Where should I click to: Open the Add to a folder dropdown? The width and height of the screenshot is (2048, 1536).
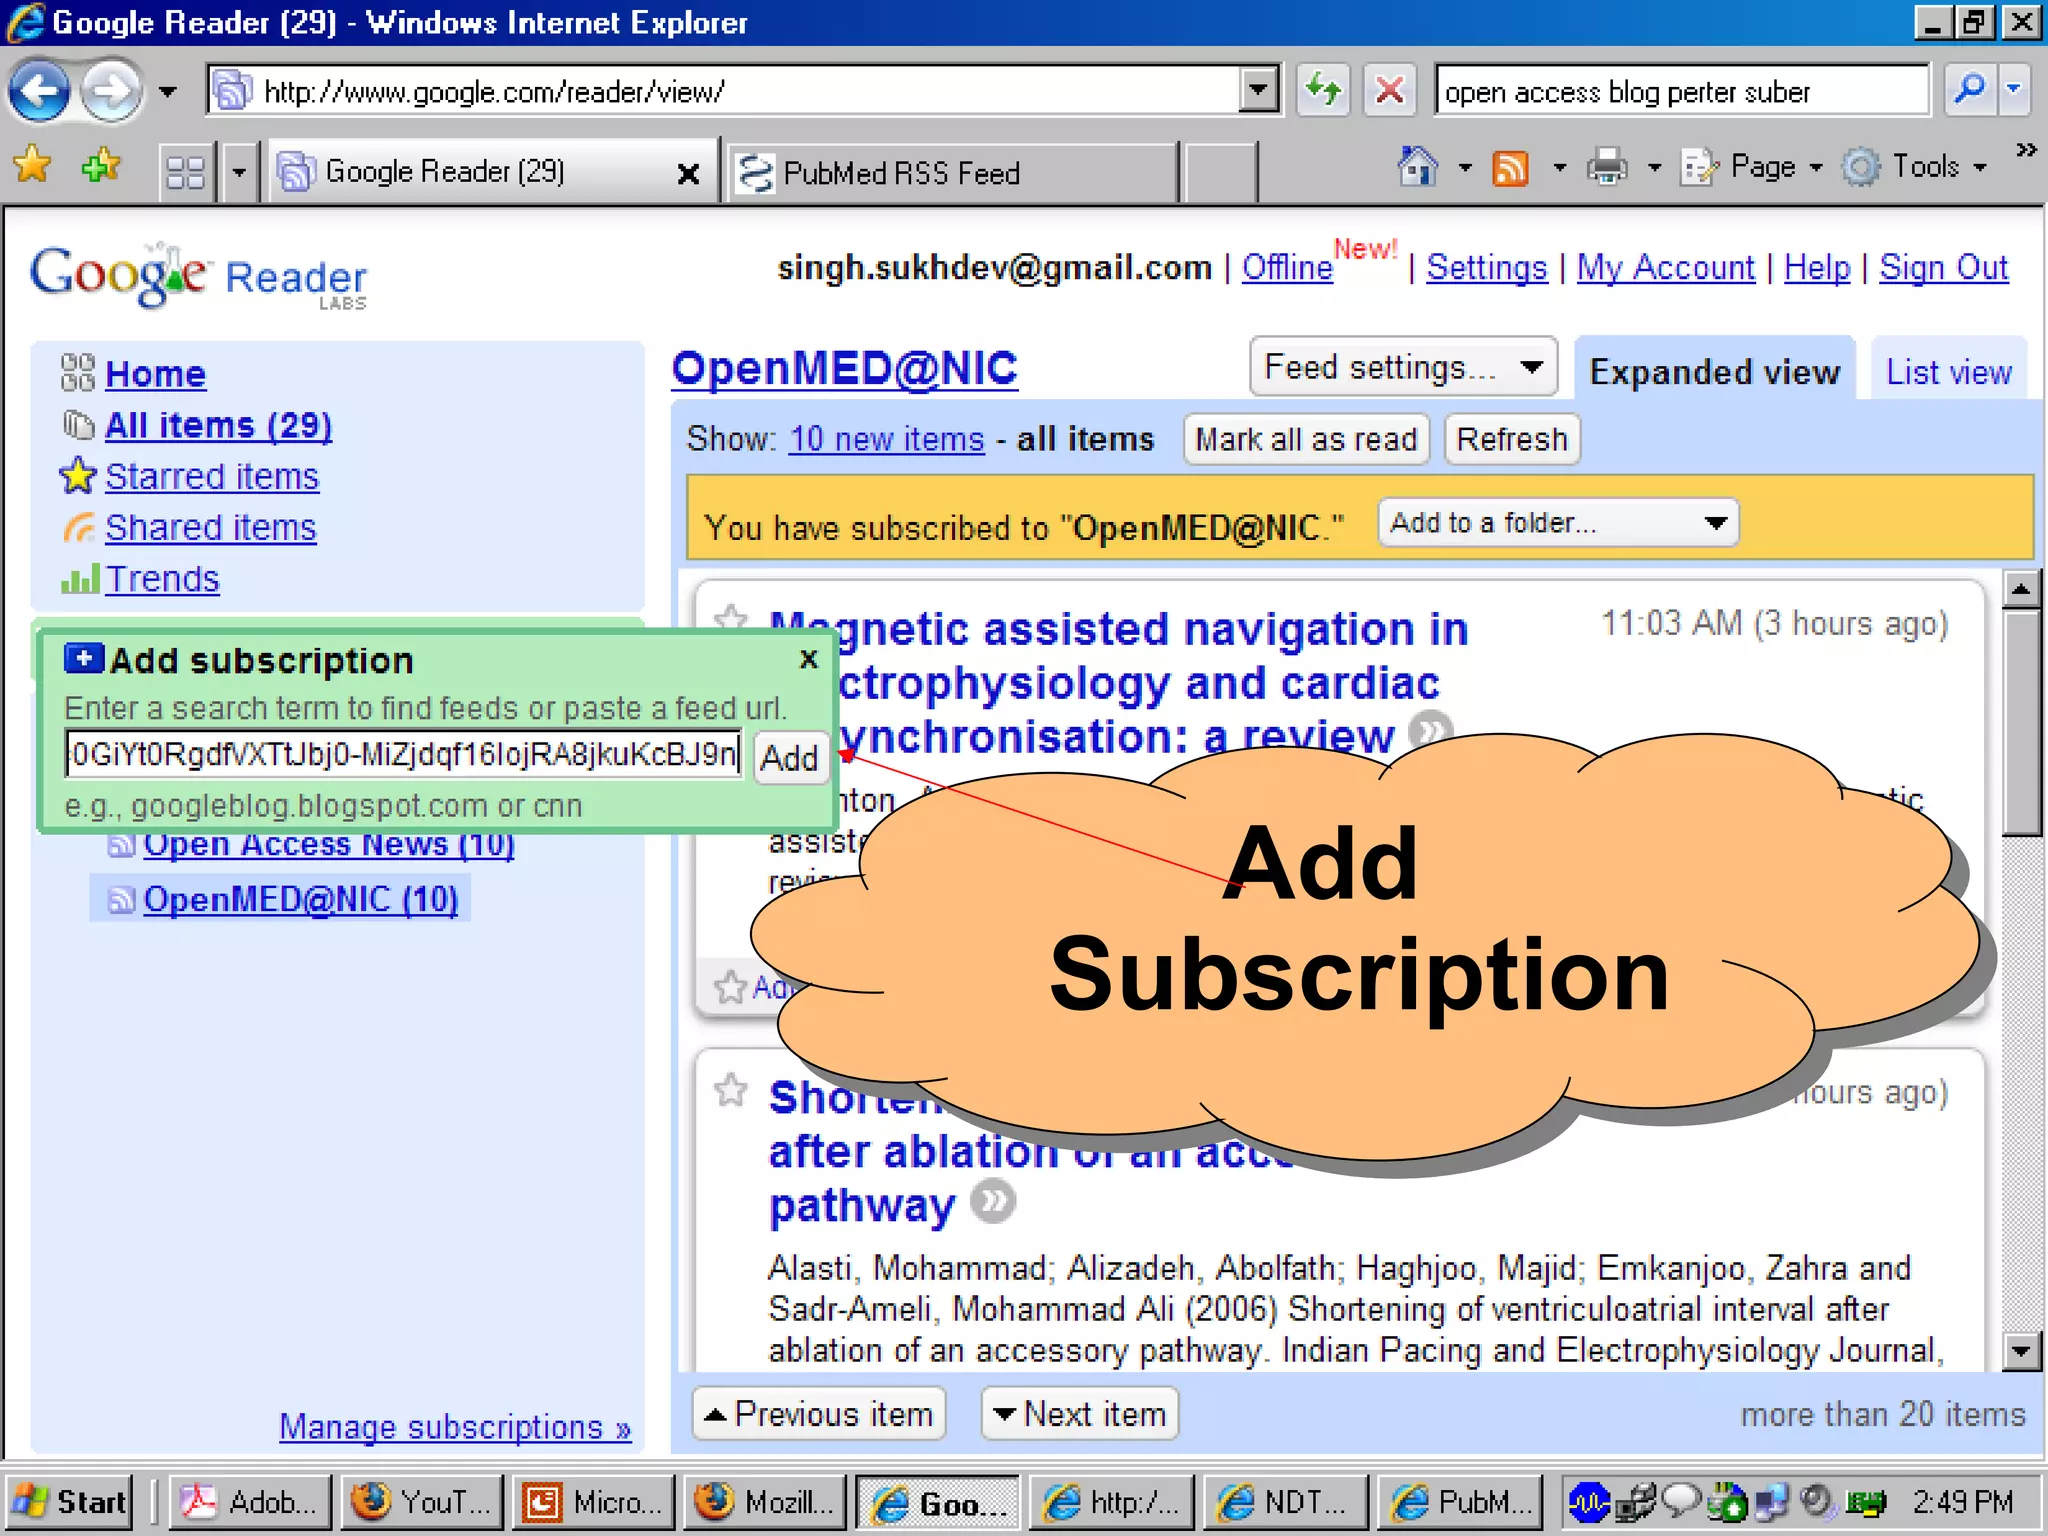coord(1558,523)
